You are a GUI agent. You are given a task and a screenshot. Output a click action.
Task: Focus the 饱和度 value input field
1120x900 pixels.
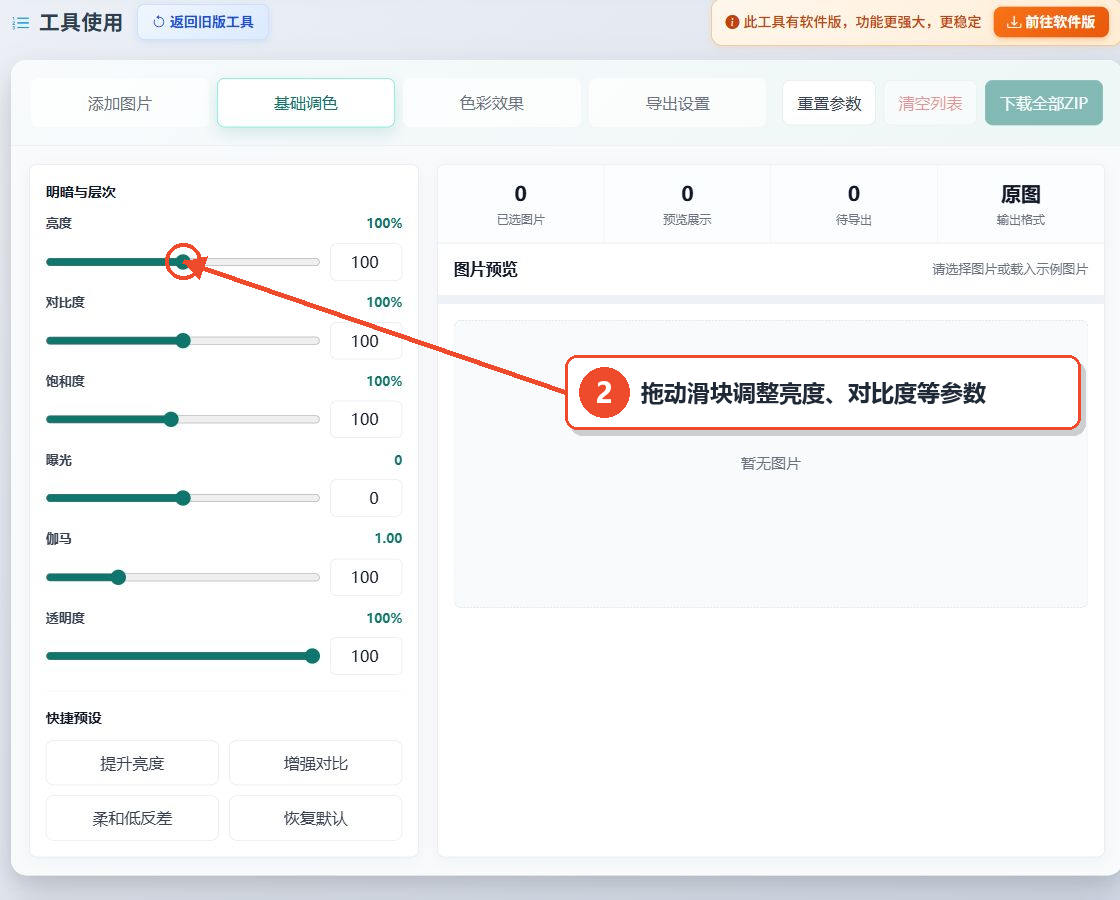point(366,419)
